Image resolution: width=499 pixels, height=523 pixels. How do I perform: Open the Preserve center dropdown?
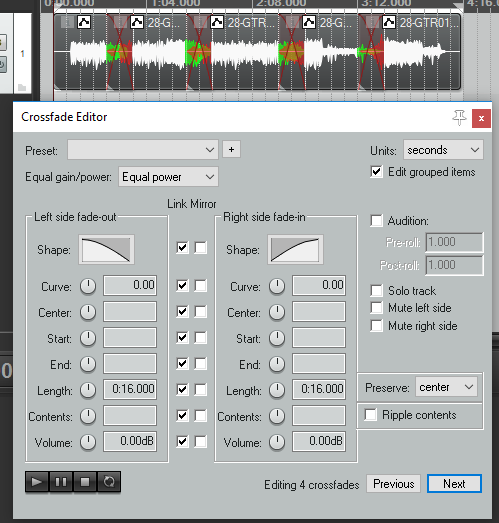coord(446,387)
